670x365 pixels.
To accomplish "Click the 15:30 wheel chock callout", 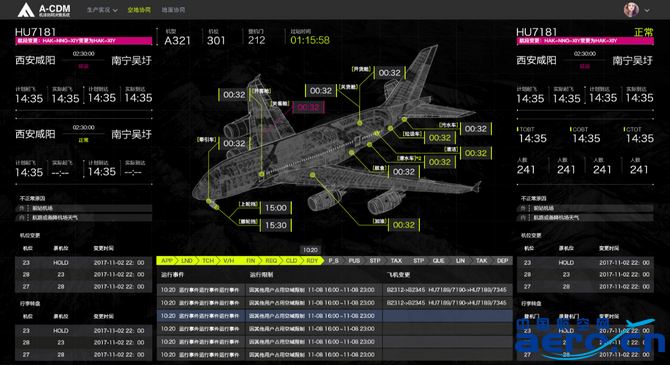I will pyautogui.click(x=276, y=225).
